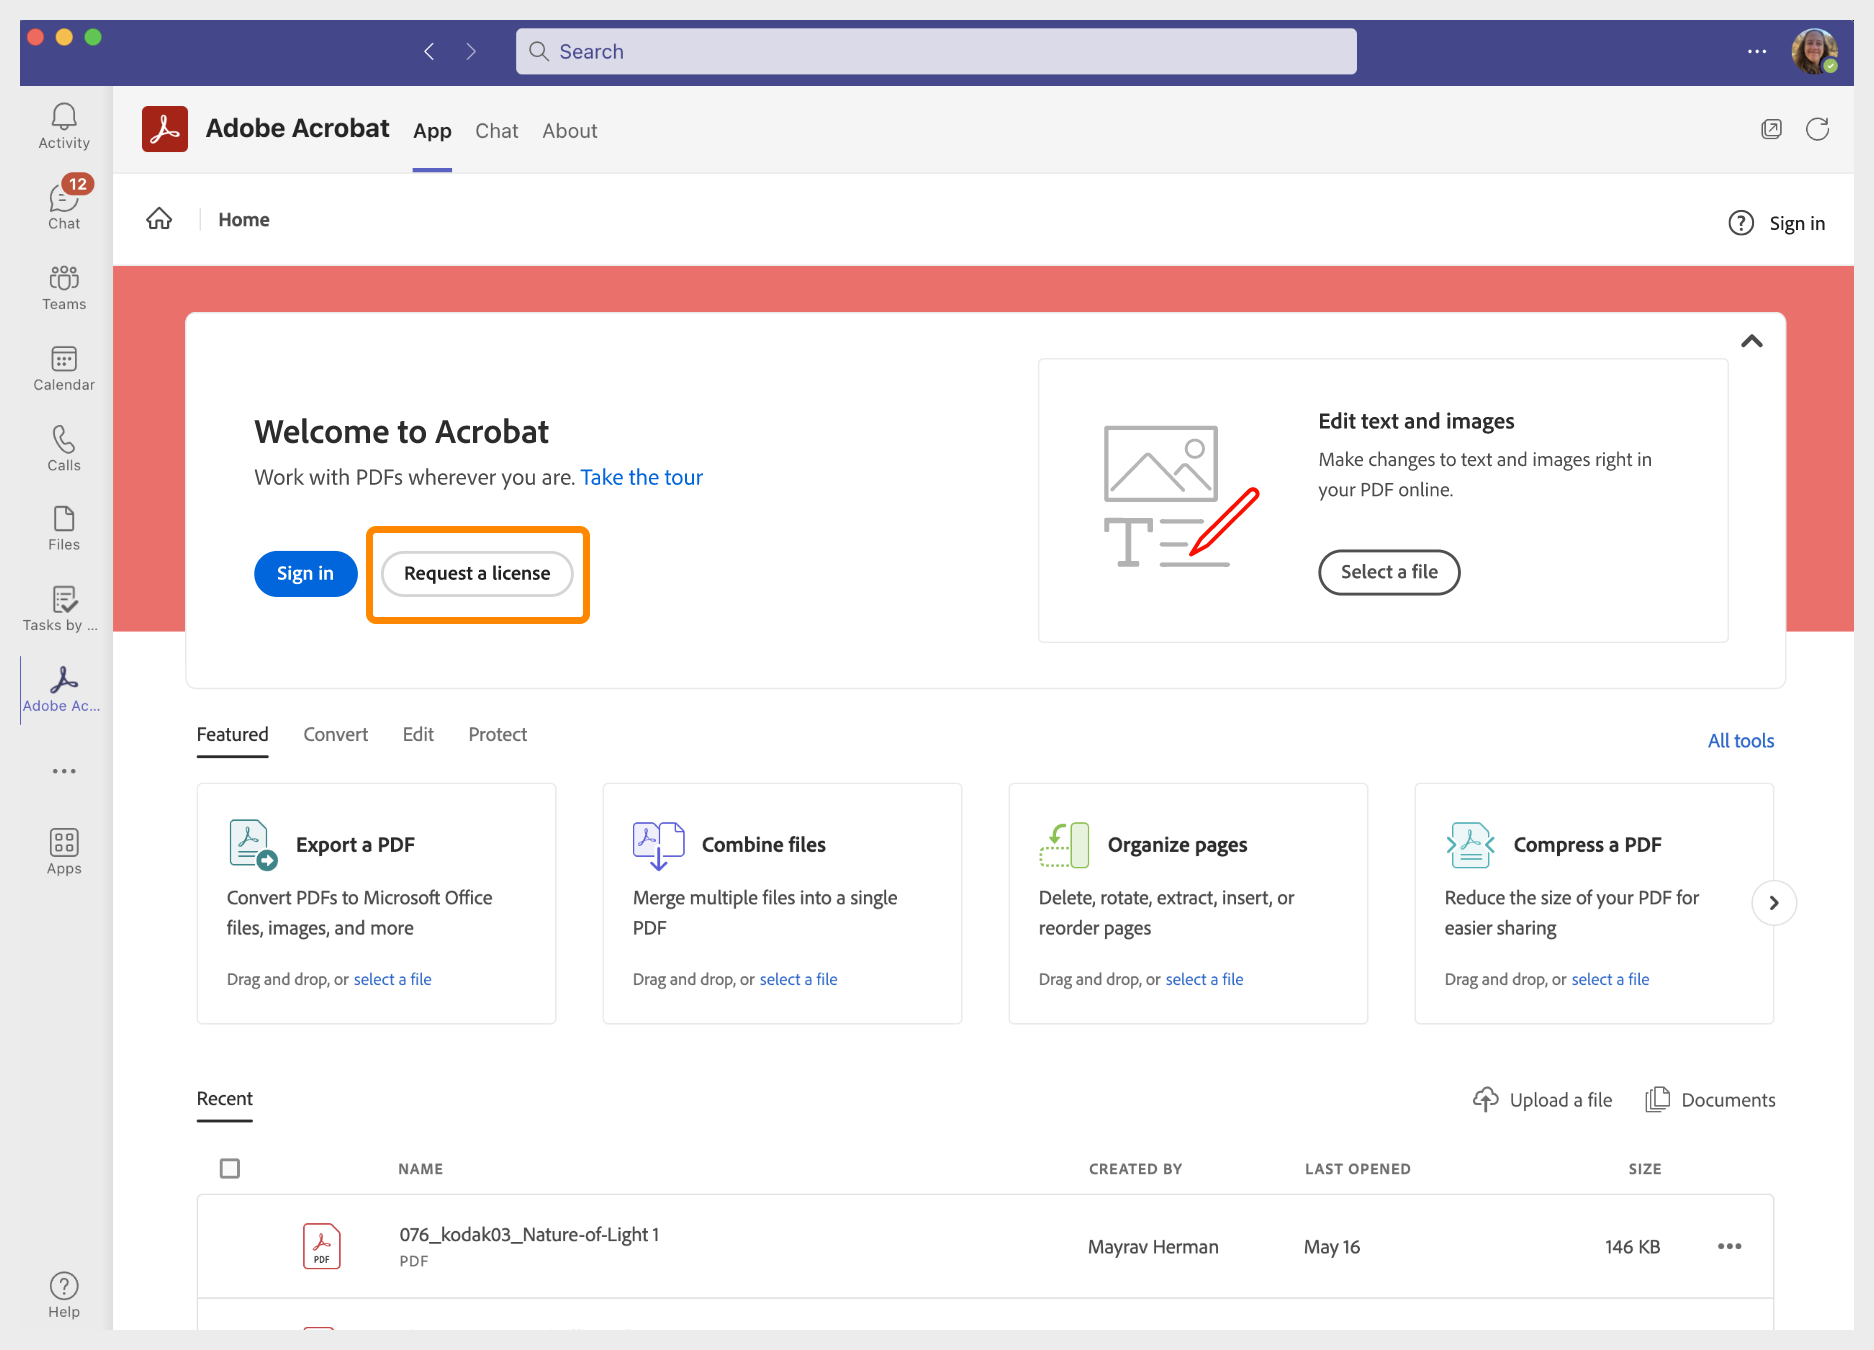The height and width of the screenshot is (1350, 1874).
Task: Open help via the question mark icon
Action: coord(1740,223)
